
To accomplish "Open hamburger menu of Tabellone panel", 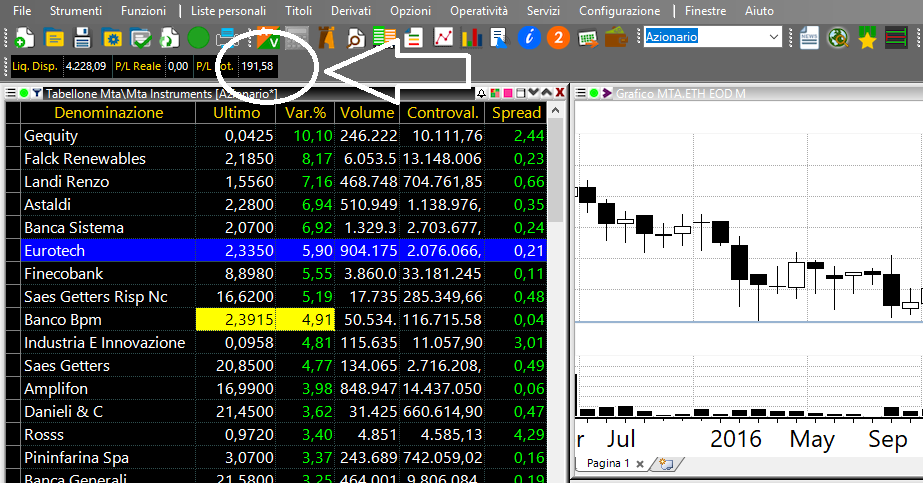I will point(11,93).
